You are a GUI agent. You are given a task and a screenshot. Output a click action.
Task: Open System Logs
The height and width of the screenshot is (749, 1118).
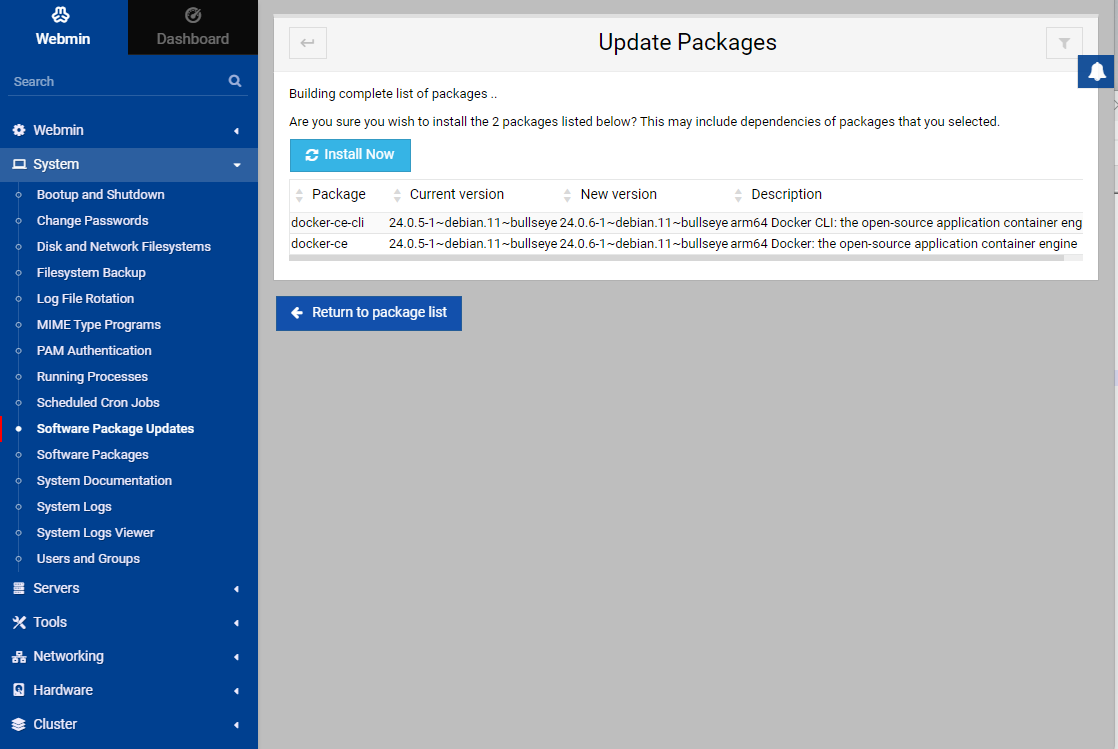pyautogui.click(x=74, y=507)
